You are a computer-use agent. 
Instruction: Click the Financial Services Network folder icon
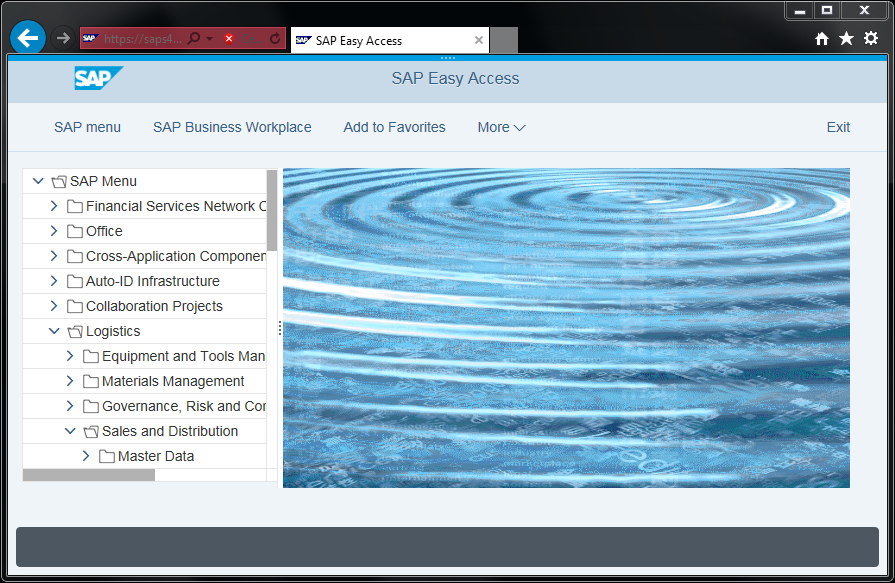75,206
